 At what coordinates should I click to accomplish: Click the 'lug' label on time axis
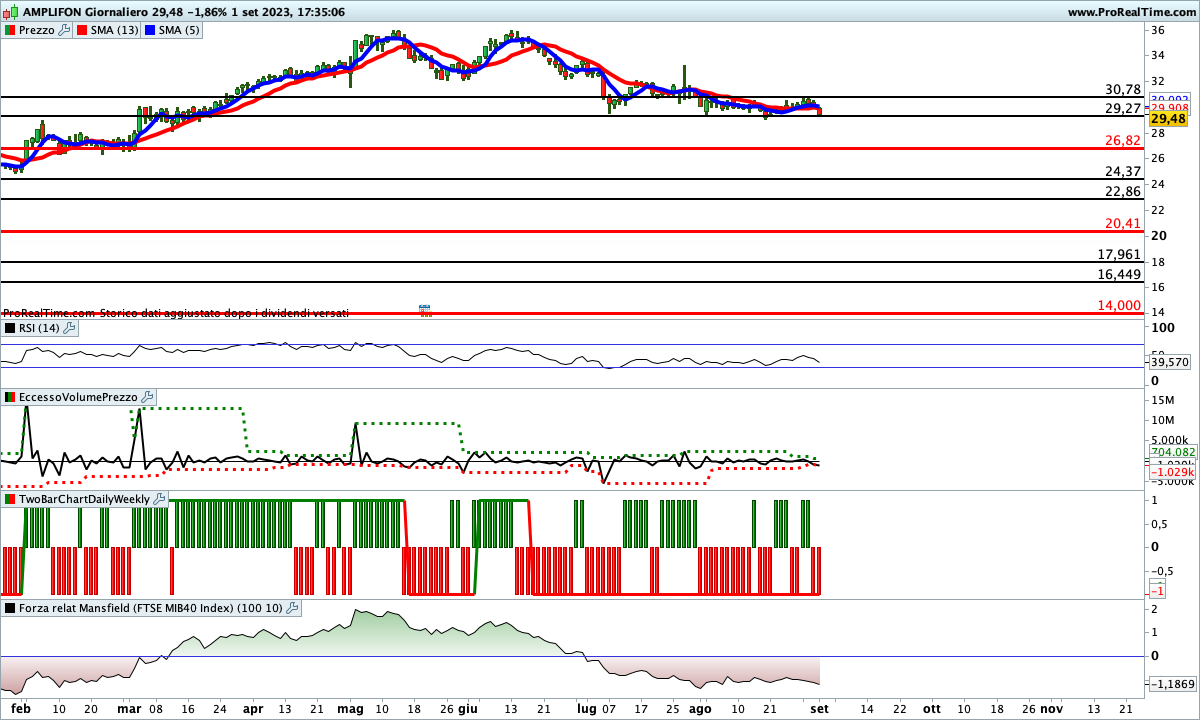[588, 707]
